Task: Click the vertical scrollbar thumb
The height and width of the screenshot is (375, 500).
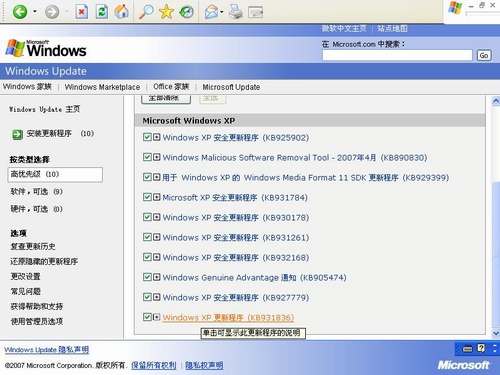Action: click(x=496, y=255)
